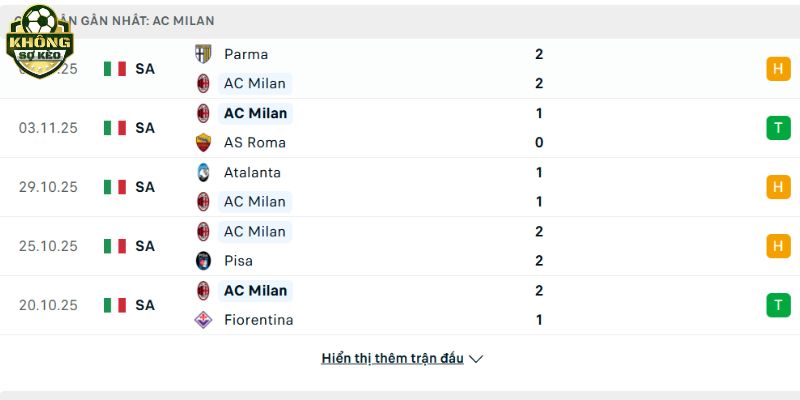Screen dimensions: 800x400
Task: Click orange H badge for Pisa match
Action: (x=778, y=246)
